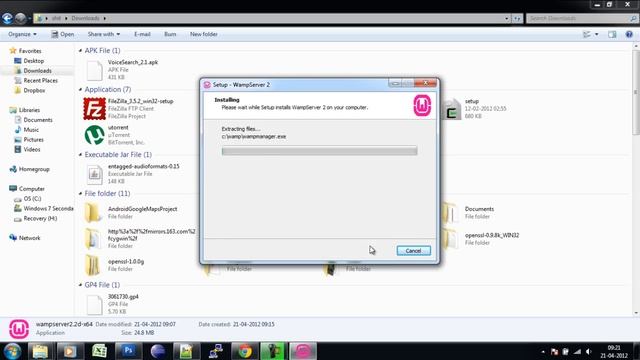640x360 pixels.
Task: Select the 3061730.gp4 file icon
Action: 94,304
